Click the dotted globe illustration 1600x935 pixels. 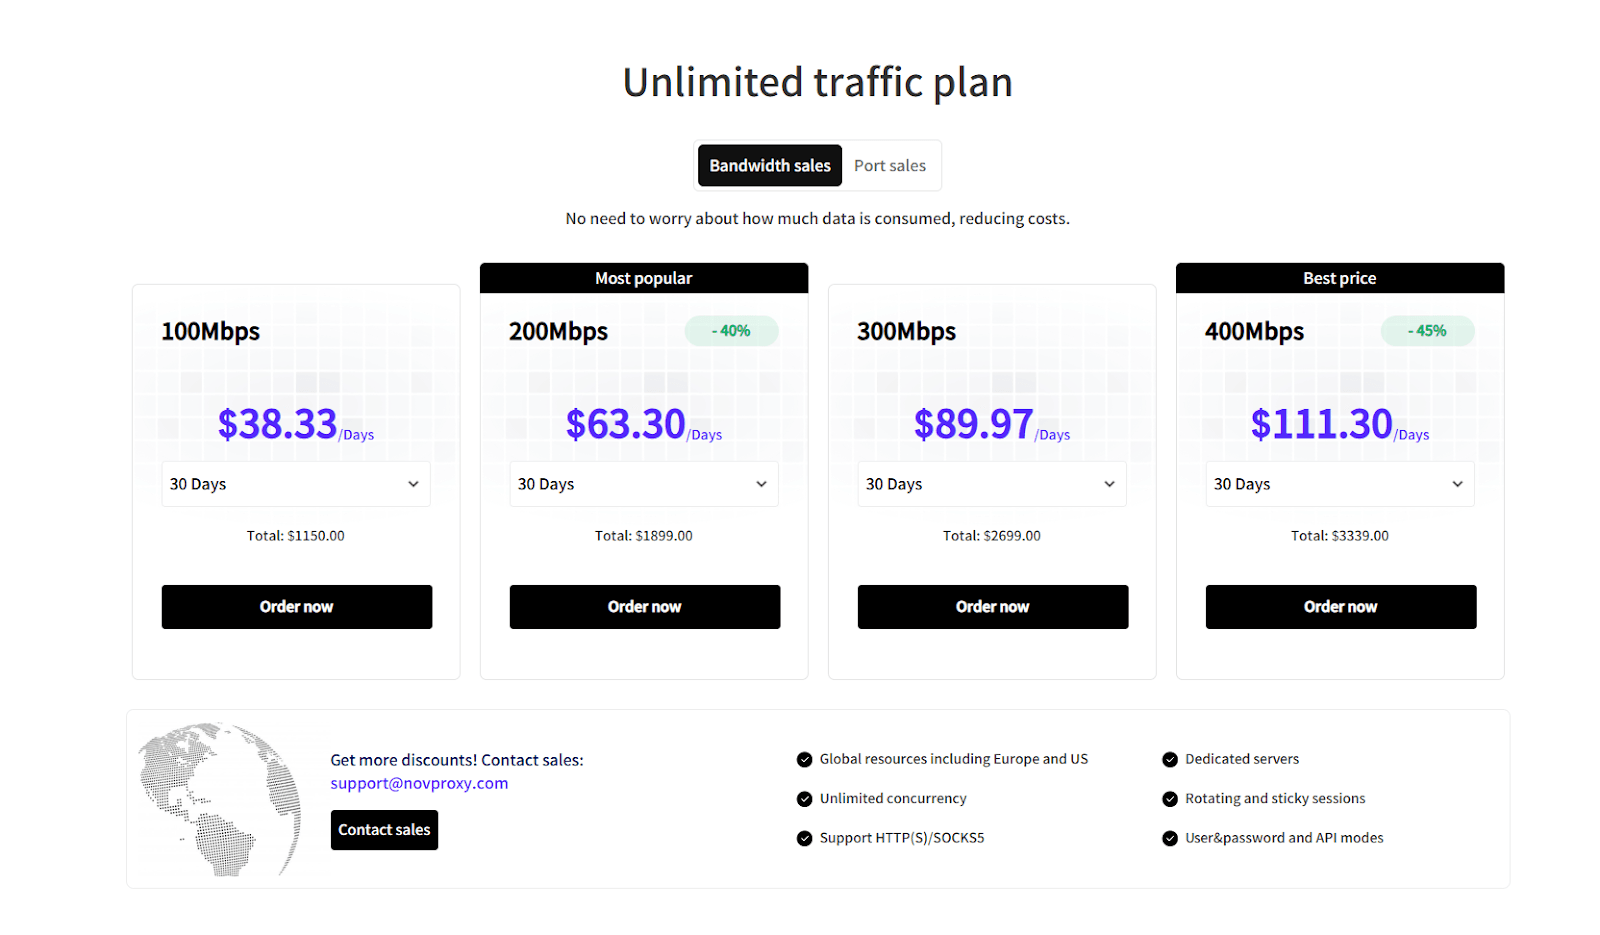[220, 798]
